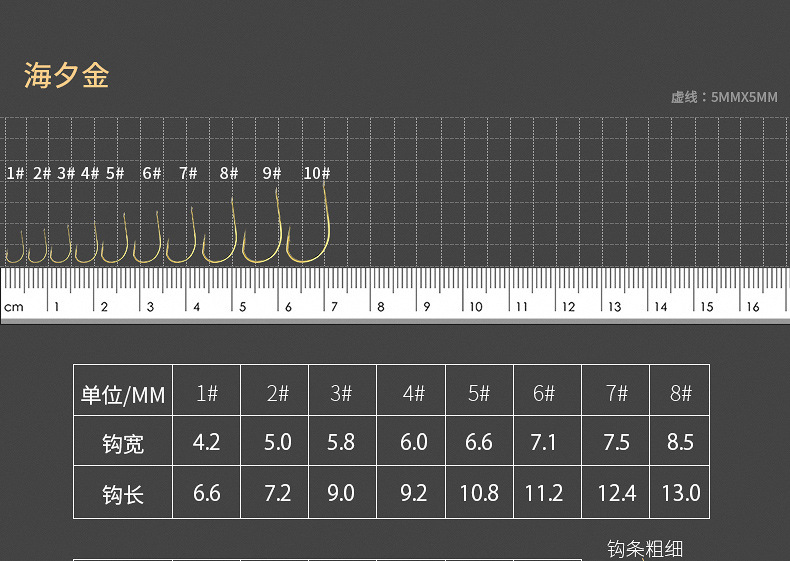Click the 6.6 value in the 钩长 row
Viewport: 790px width, 561px height.
click(207, 493)
